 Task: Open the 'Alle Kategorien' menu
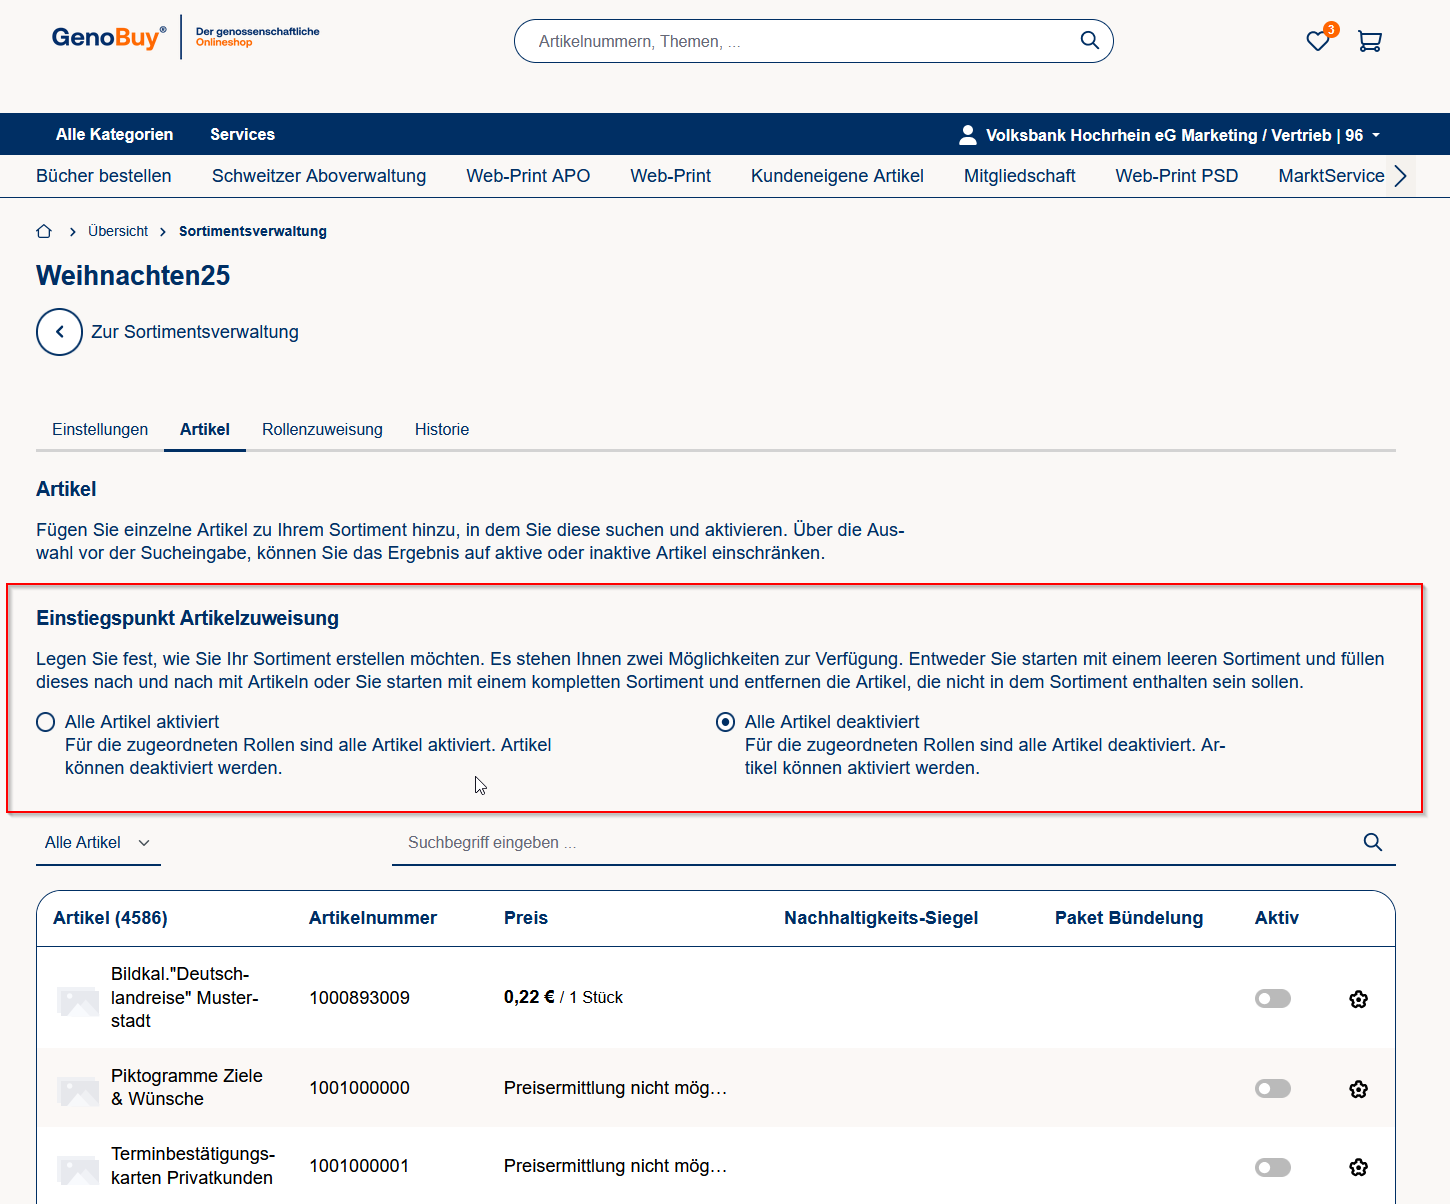pos(114,134)
